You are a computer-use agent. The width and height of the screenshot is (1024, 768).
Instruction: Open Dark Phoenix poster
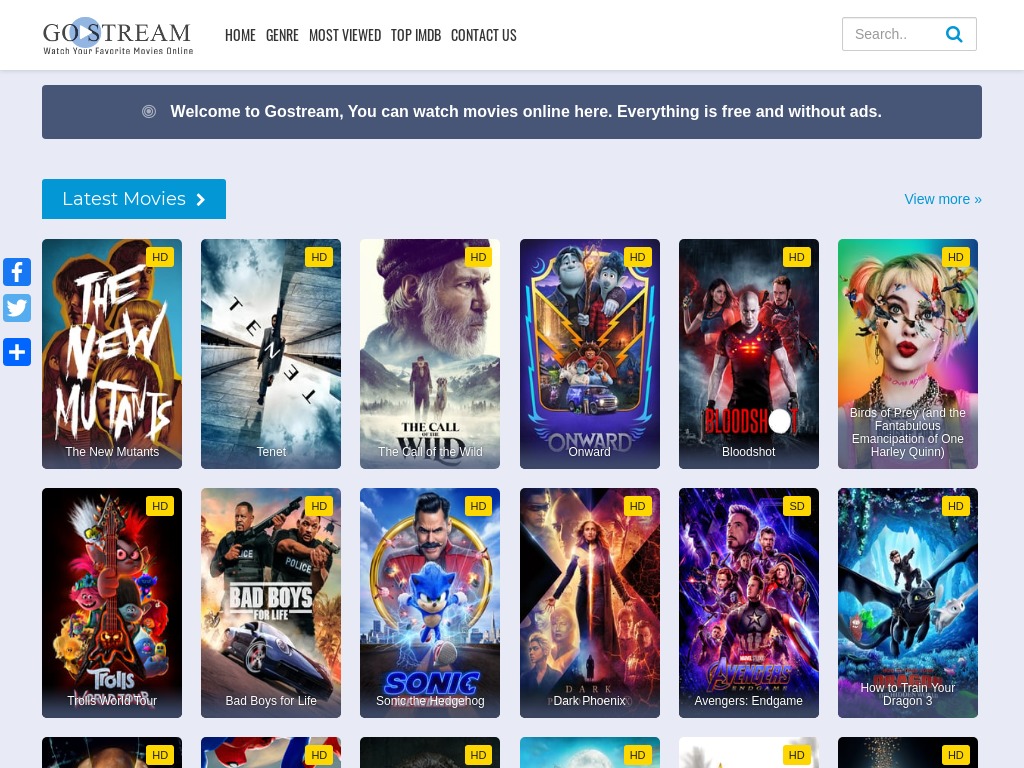coord(590,603)
